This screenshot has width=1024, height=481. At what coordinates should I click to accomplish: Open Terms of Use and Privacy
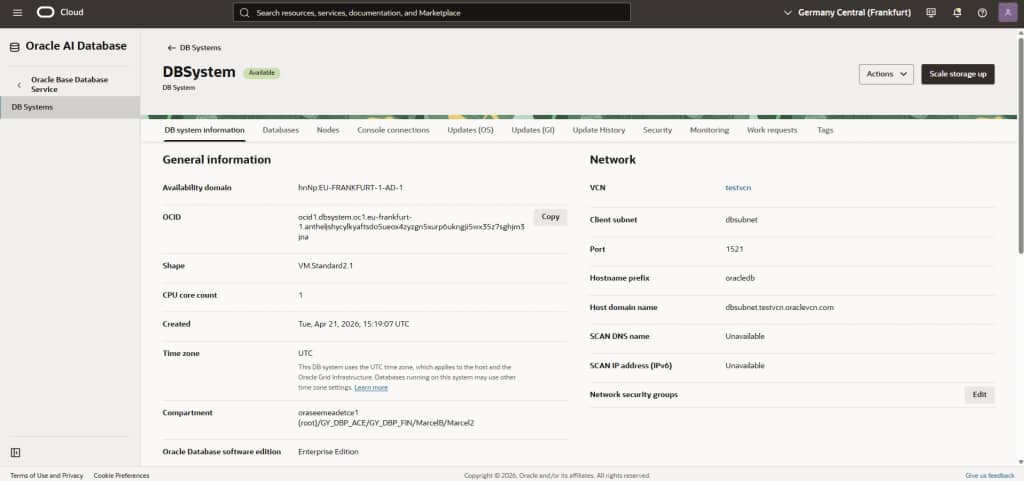(47, 476)
